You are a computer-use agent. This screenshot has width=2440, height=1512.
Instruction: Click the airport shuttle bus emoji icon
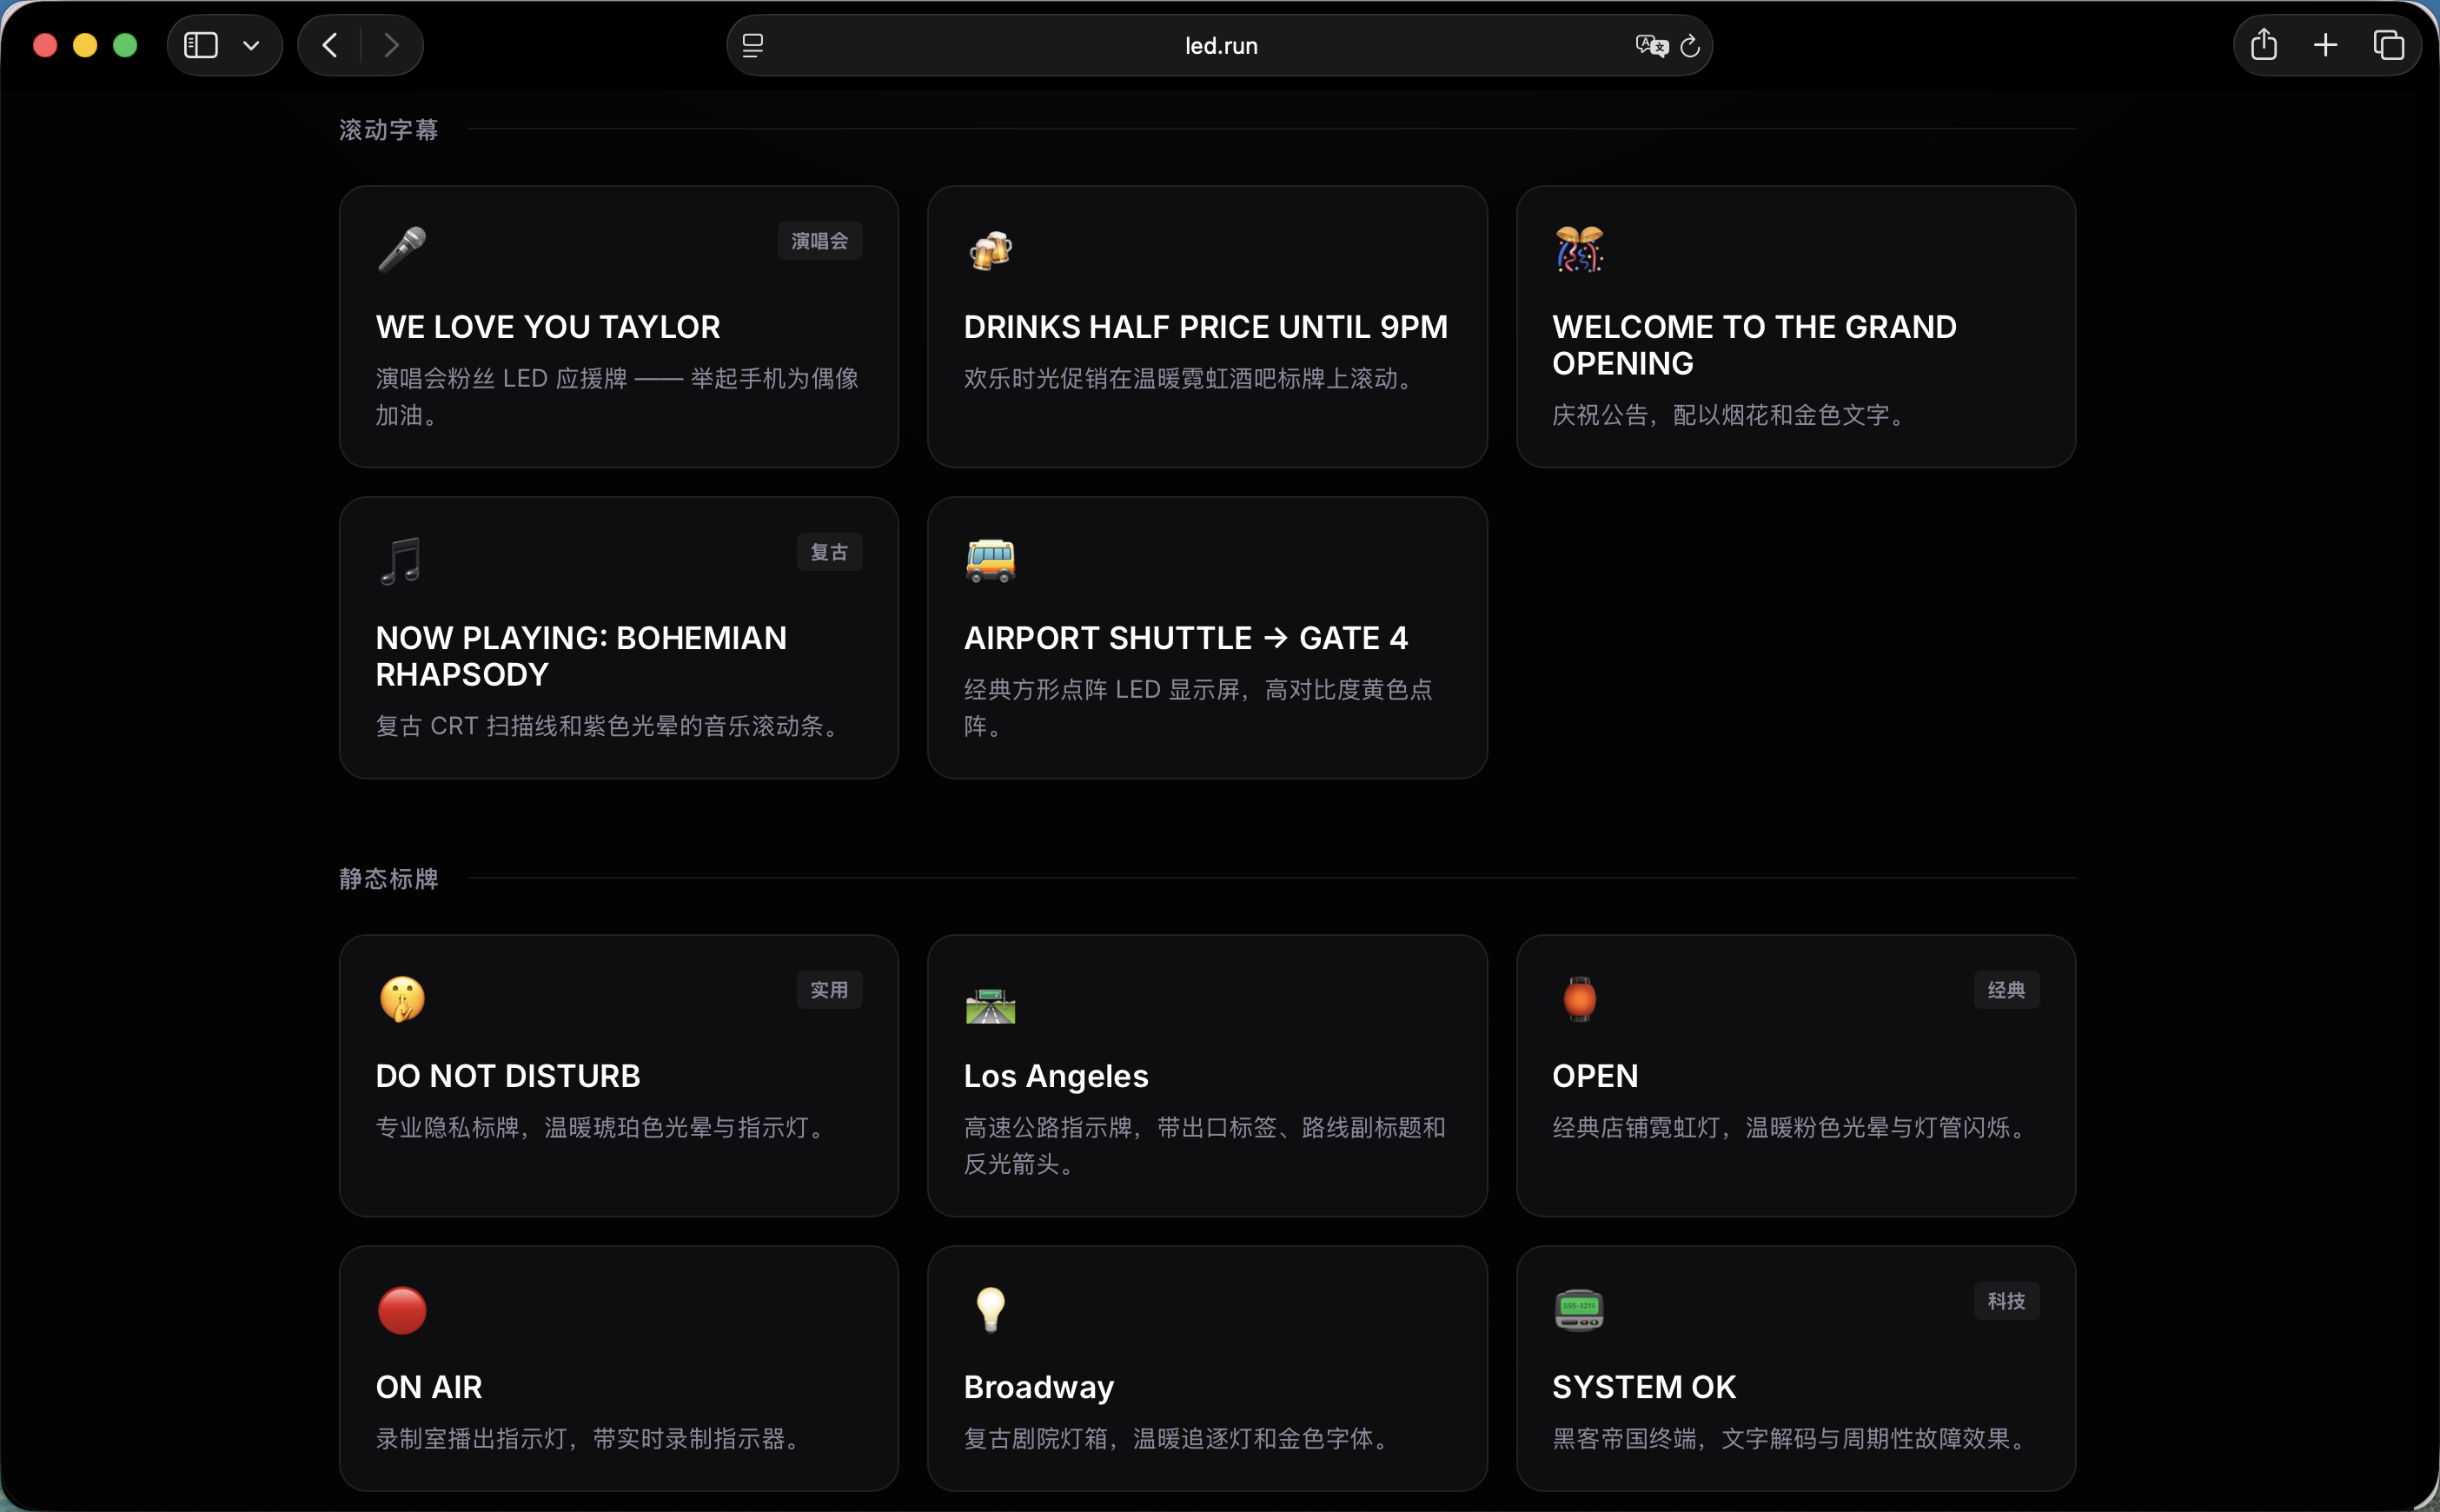(990, 560)
